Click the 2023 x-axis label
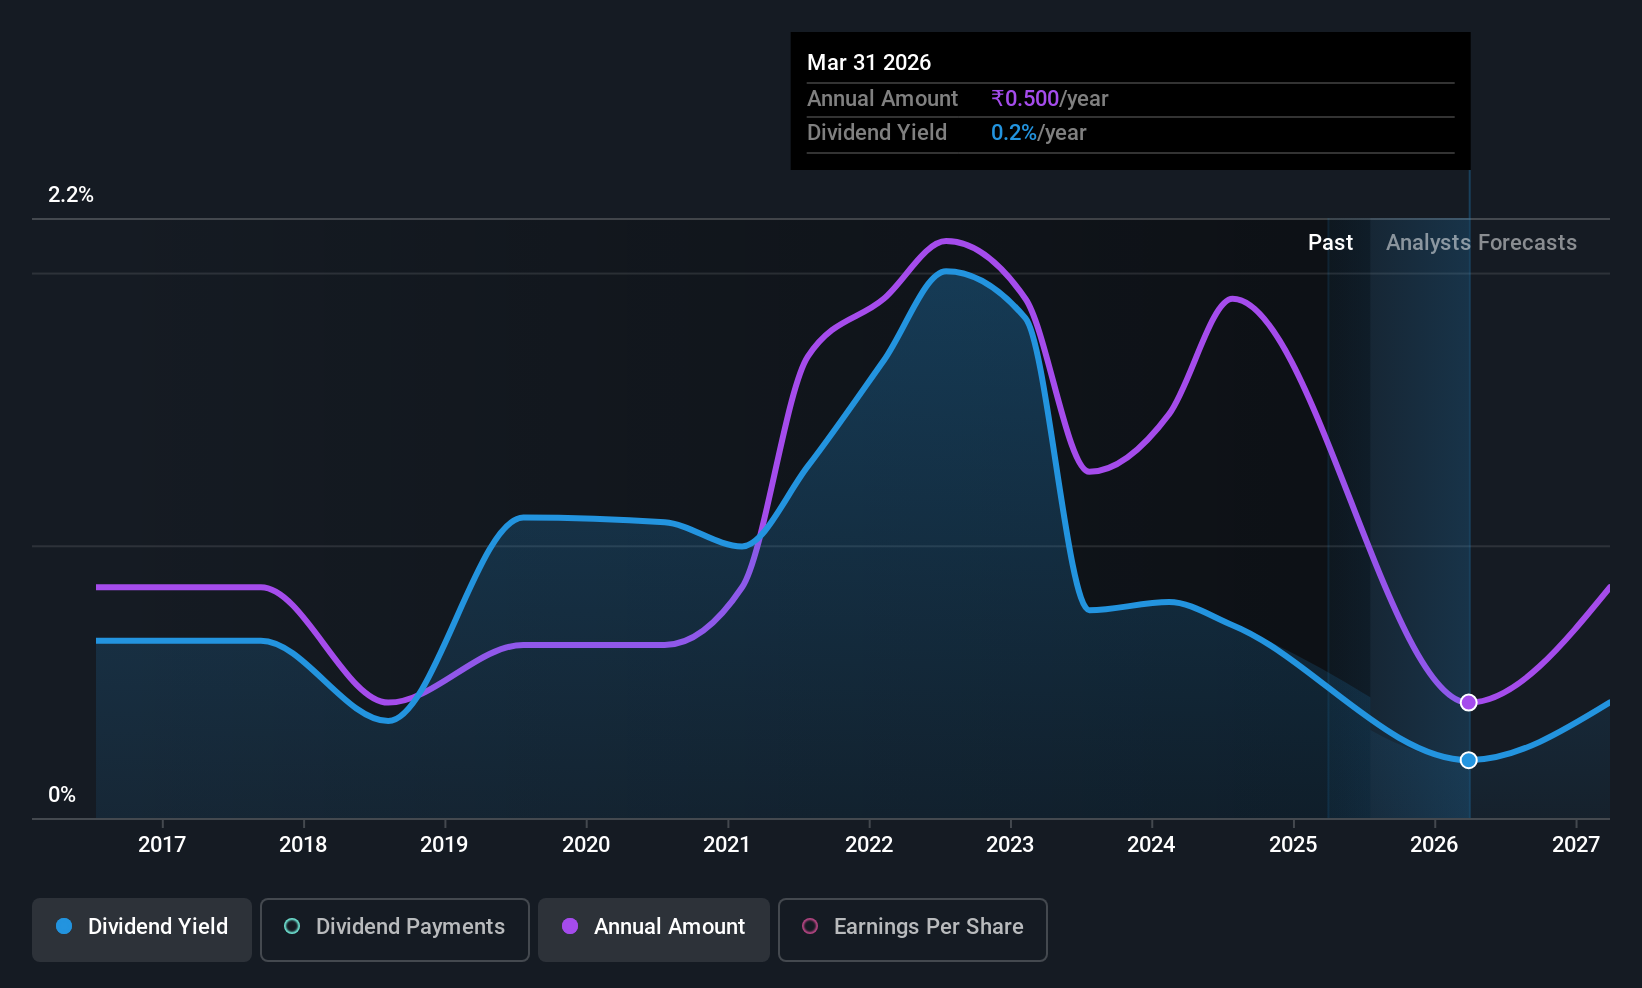This screenshot has height=988, width=1642. point(1010,845)
